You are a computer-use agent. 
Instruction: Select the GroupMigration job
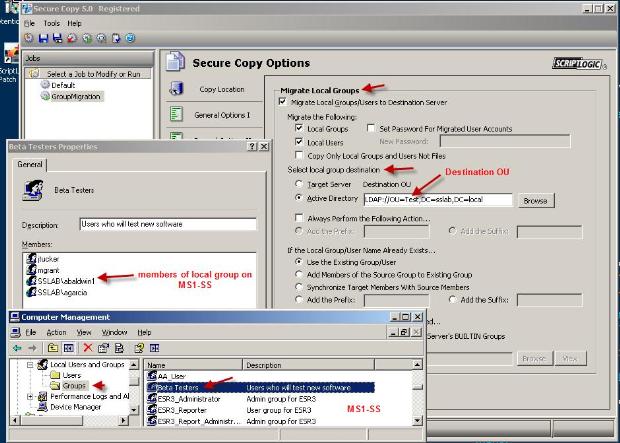(x=76, y=96)
